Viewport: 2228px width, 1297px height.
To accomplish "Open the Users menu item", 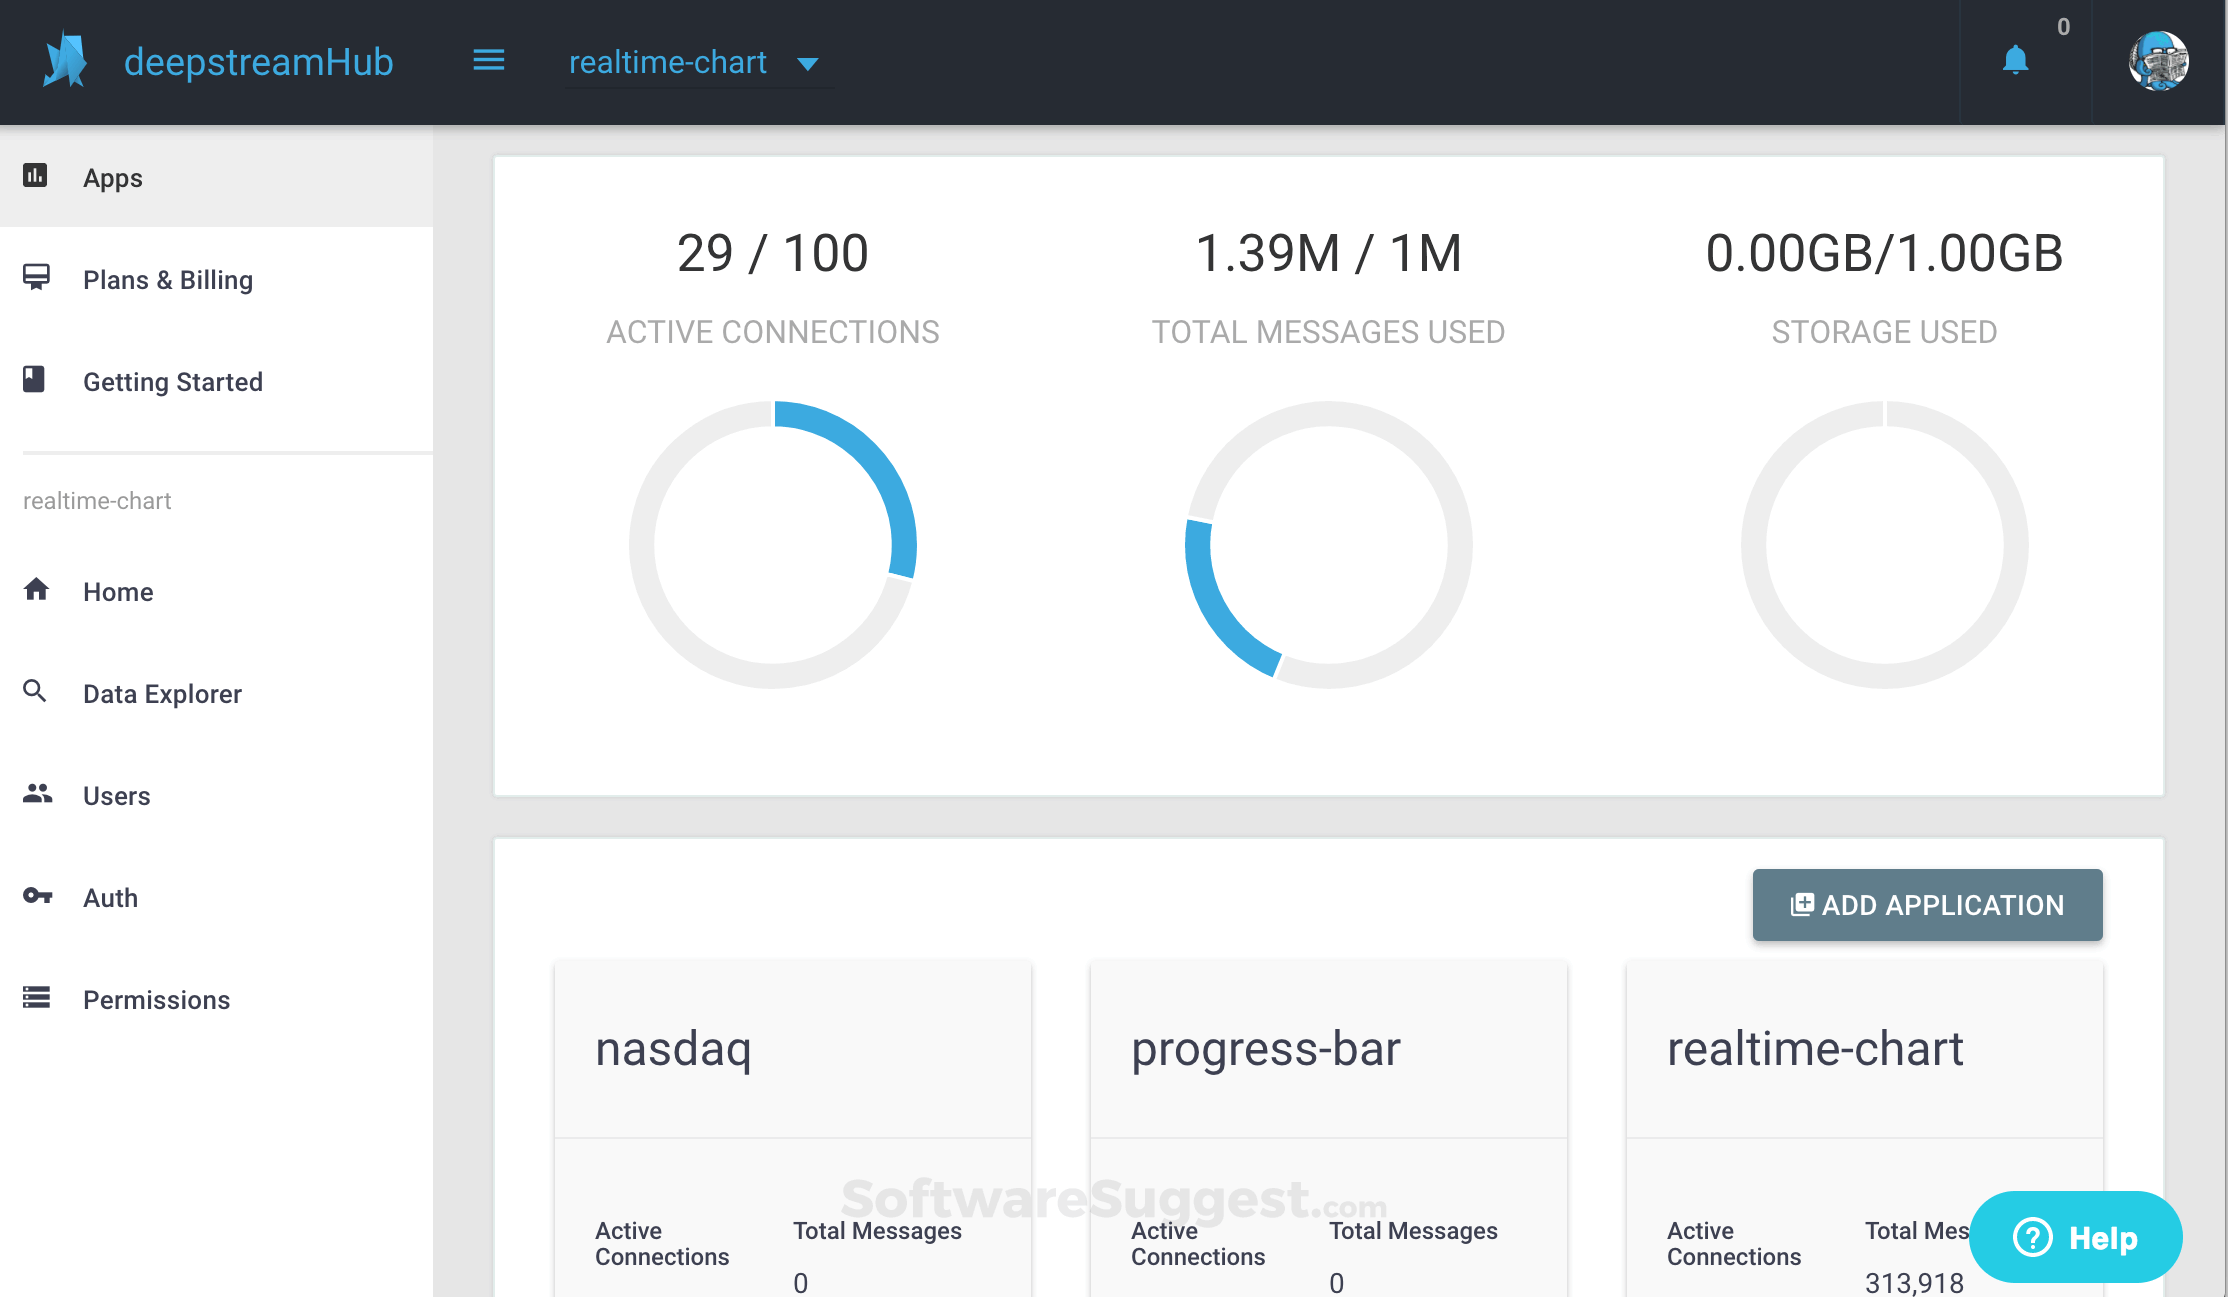I will tap(116, 796).
